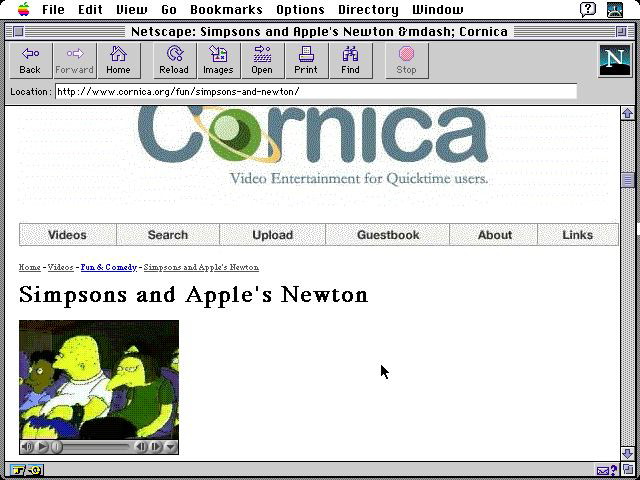The height and width of the screenshot is (480, 640).
Task: Click the Netscape N logo
Action: tap(614, 61)
